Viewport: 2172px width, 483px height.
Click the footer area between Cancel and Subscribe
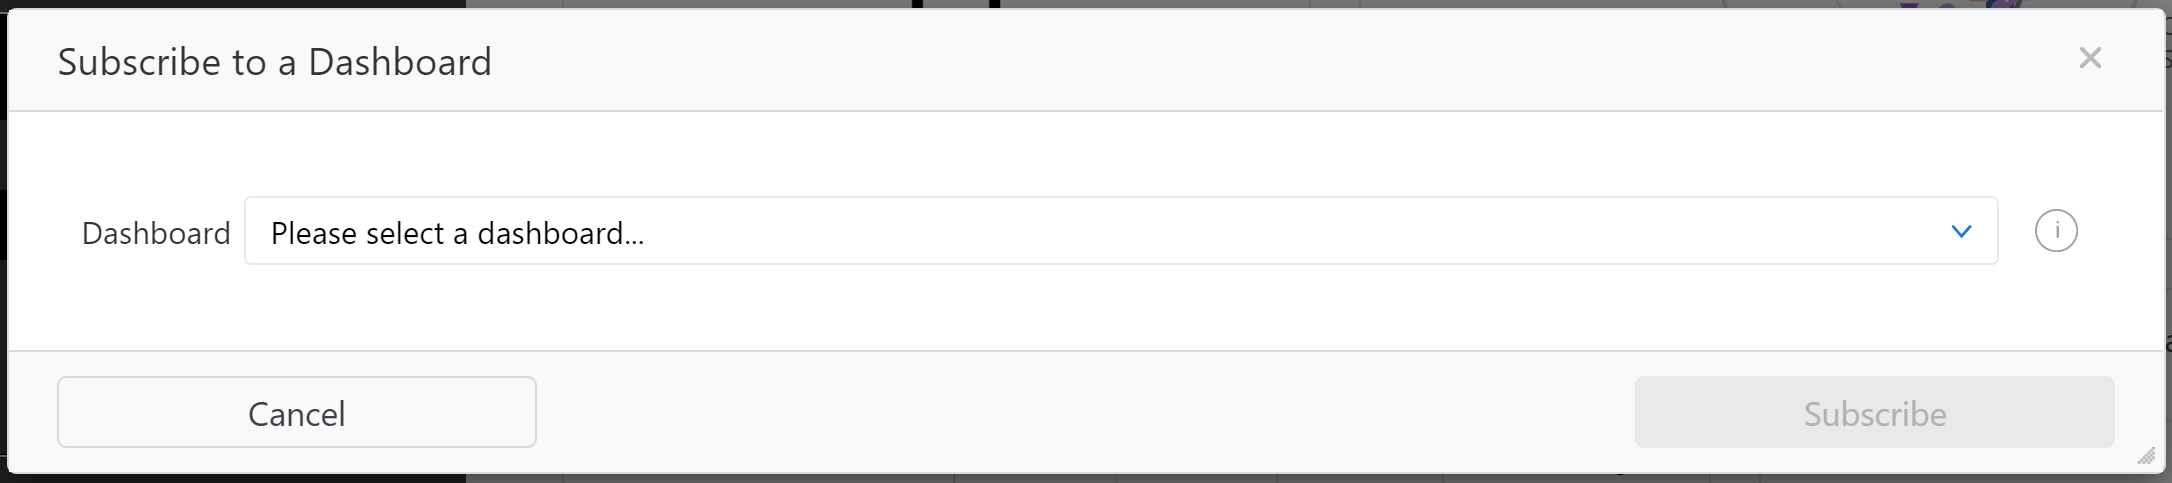coord(1085,412)
